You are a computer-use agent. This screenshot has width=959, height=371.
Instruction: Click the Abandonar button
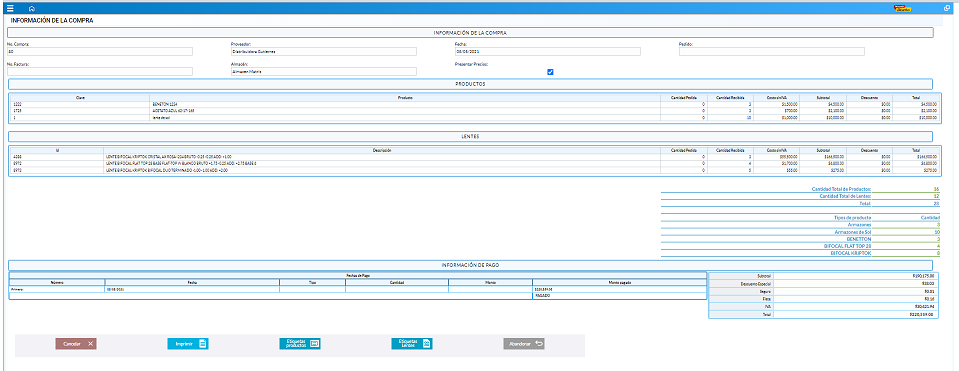524,344
